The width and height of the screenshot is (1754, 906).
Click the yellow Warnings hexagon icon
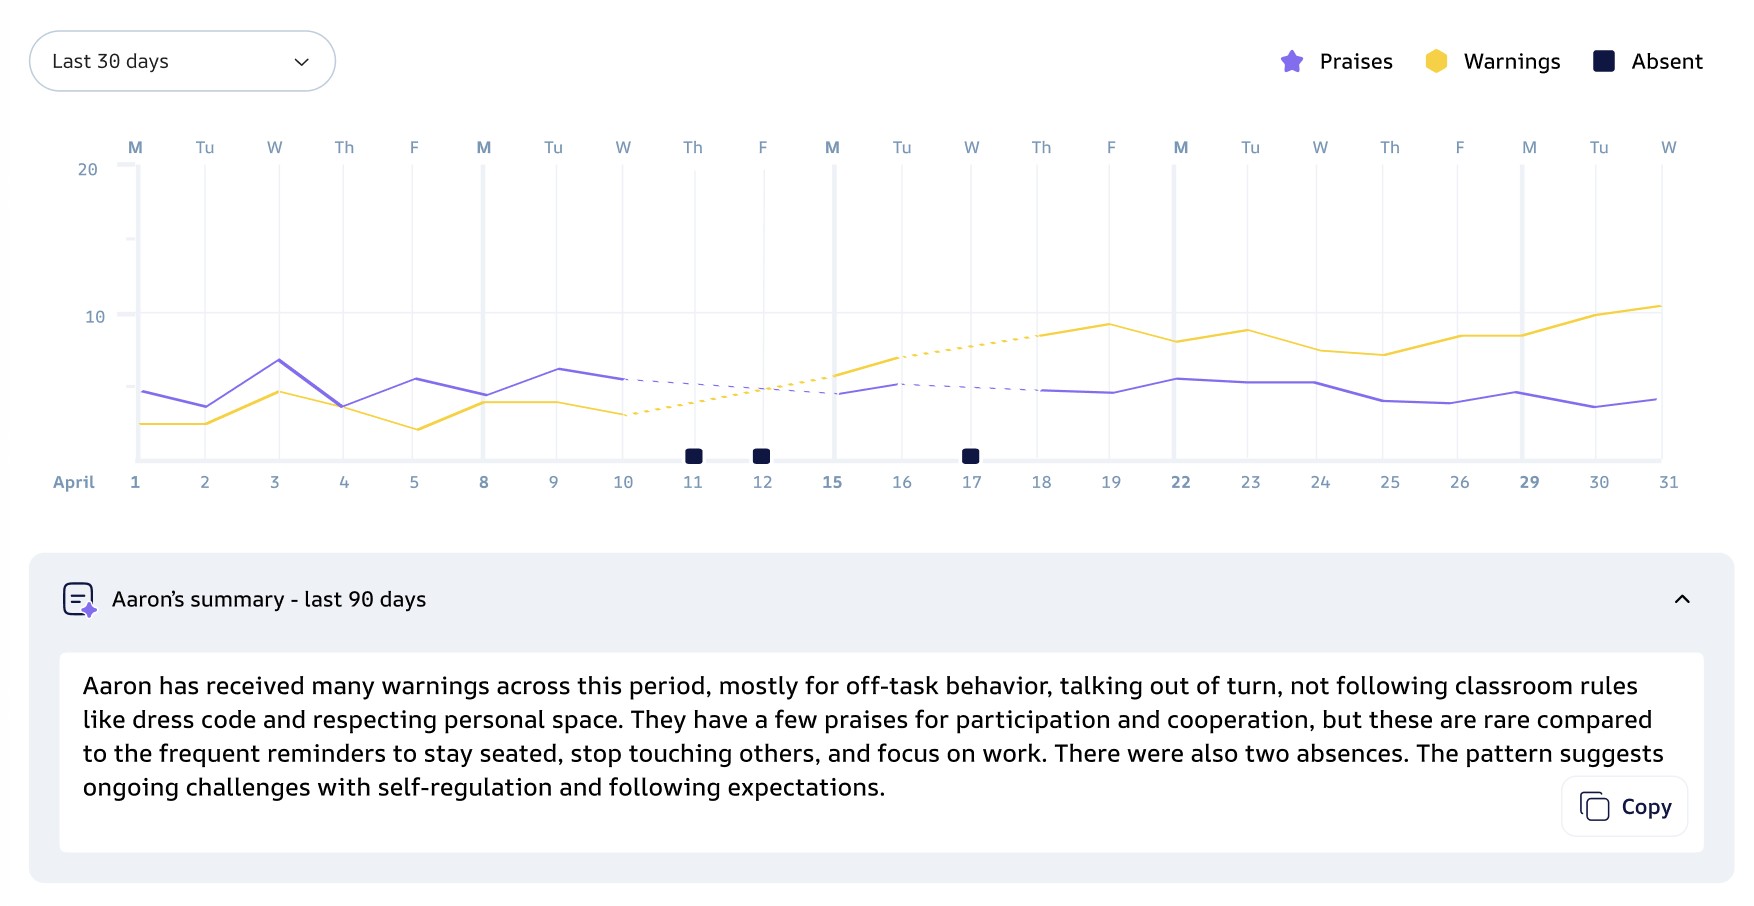[x=1436, y=61]
